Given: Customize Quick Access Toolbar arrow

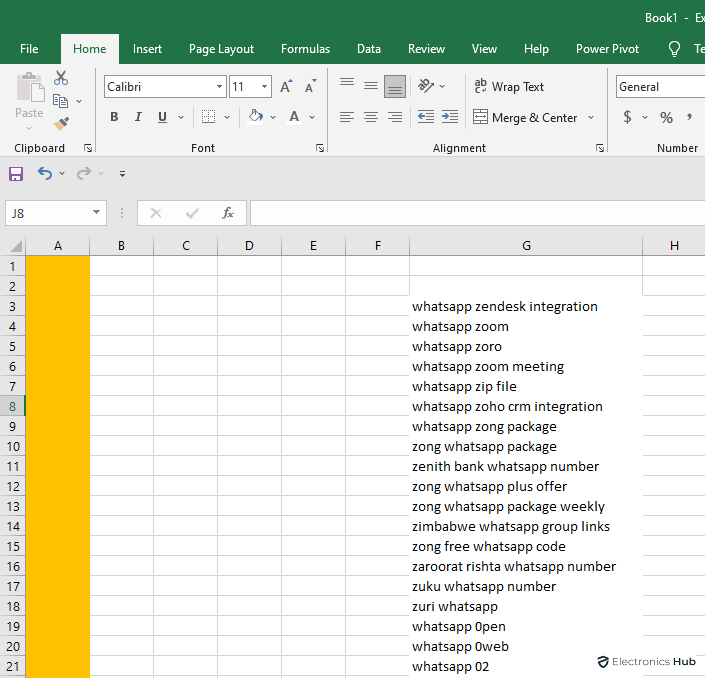Looking at the screenshot, I should click(x=122, y=174).
